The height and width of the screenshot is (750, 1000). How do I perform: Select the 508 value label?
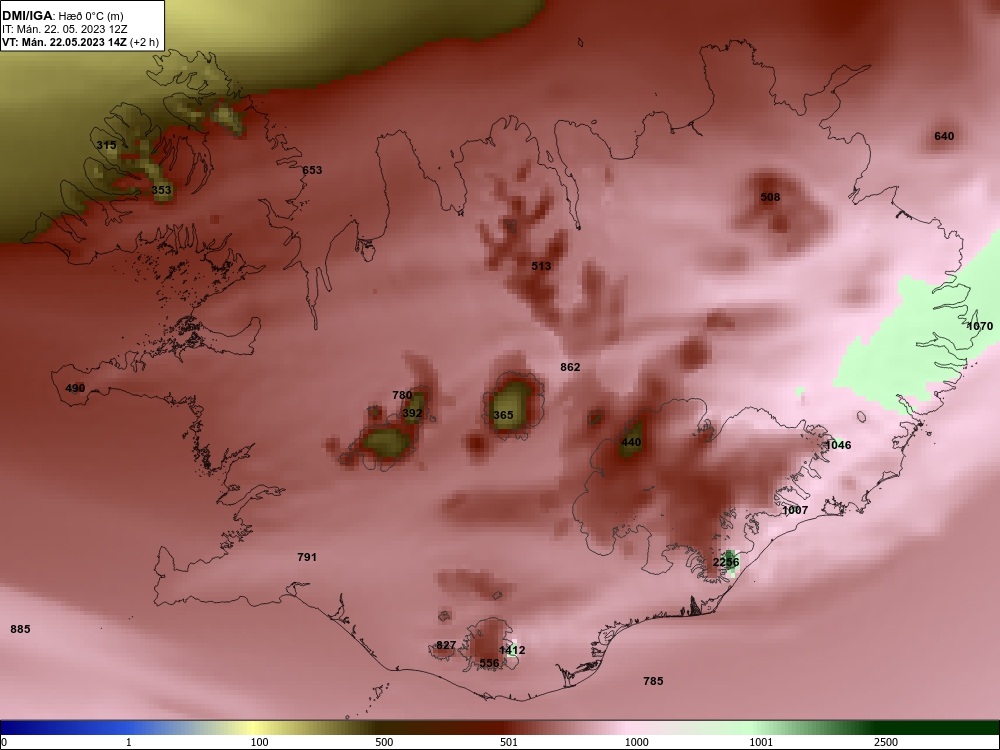(x=770, y=198)
